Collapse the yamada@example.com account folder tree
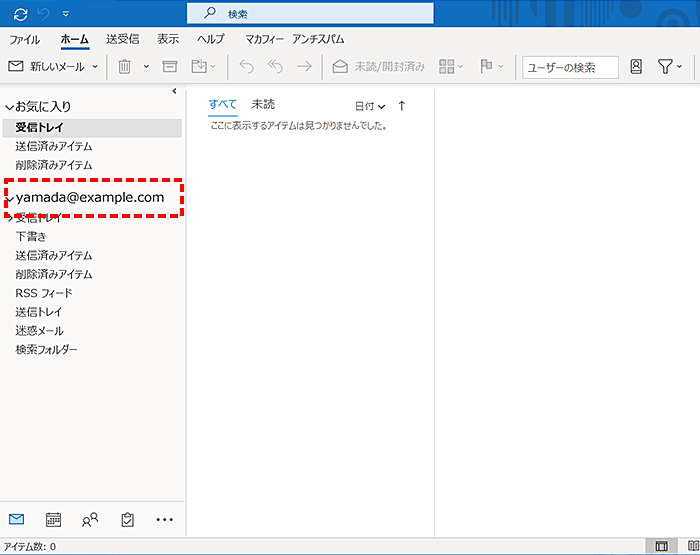The image size is (700, 555). click(9, 198)
